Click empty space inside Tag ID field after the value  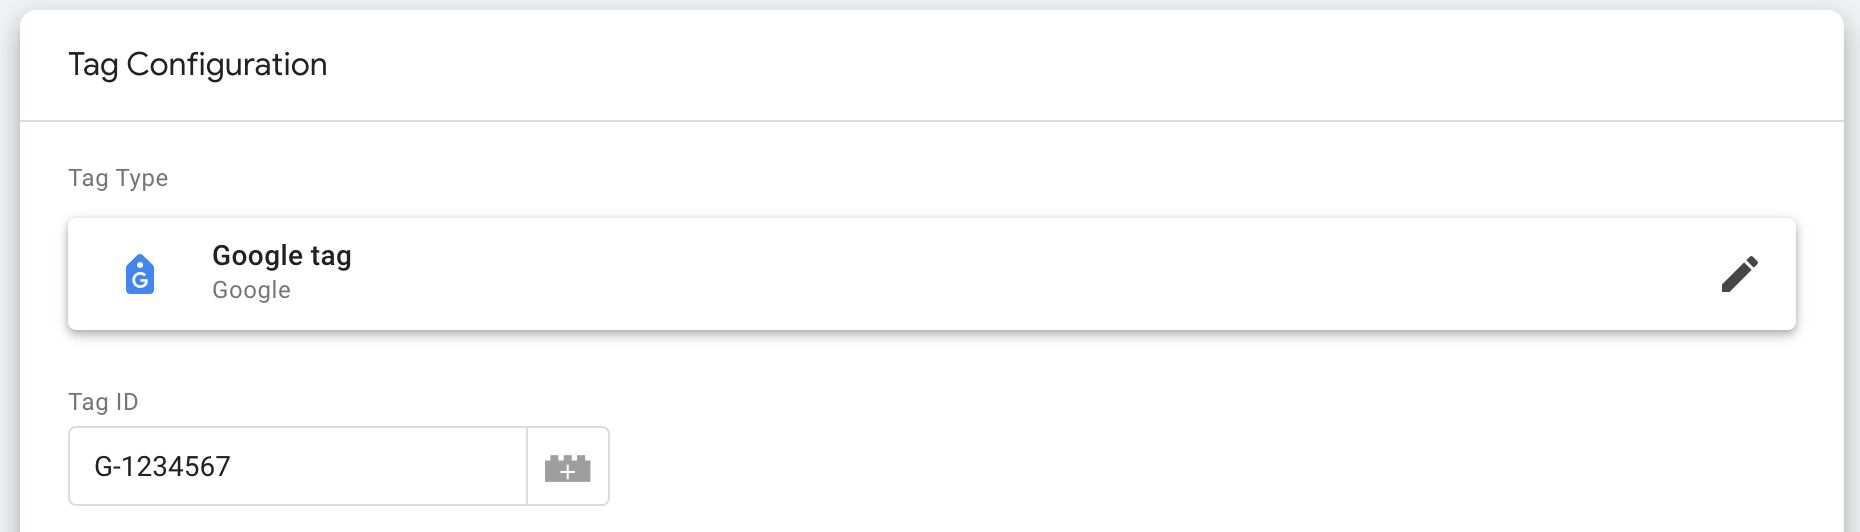(x=380, y=466)
